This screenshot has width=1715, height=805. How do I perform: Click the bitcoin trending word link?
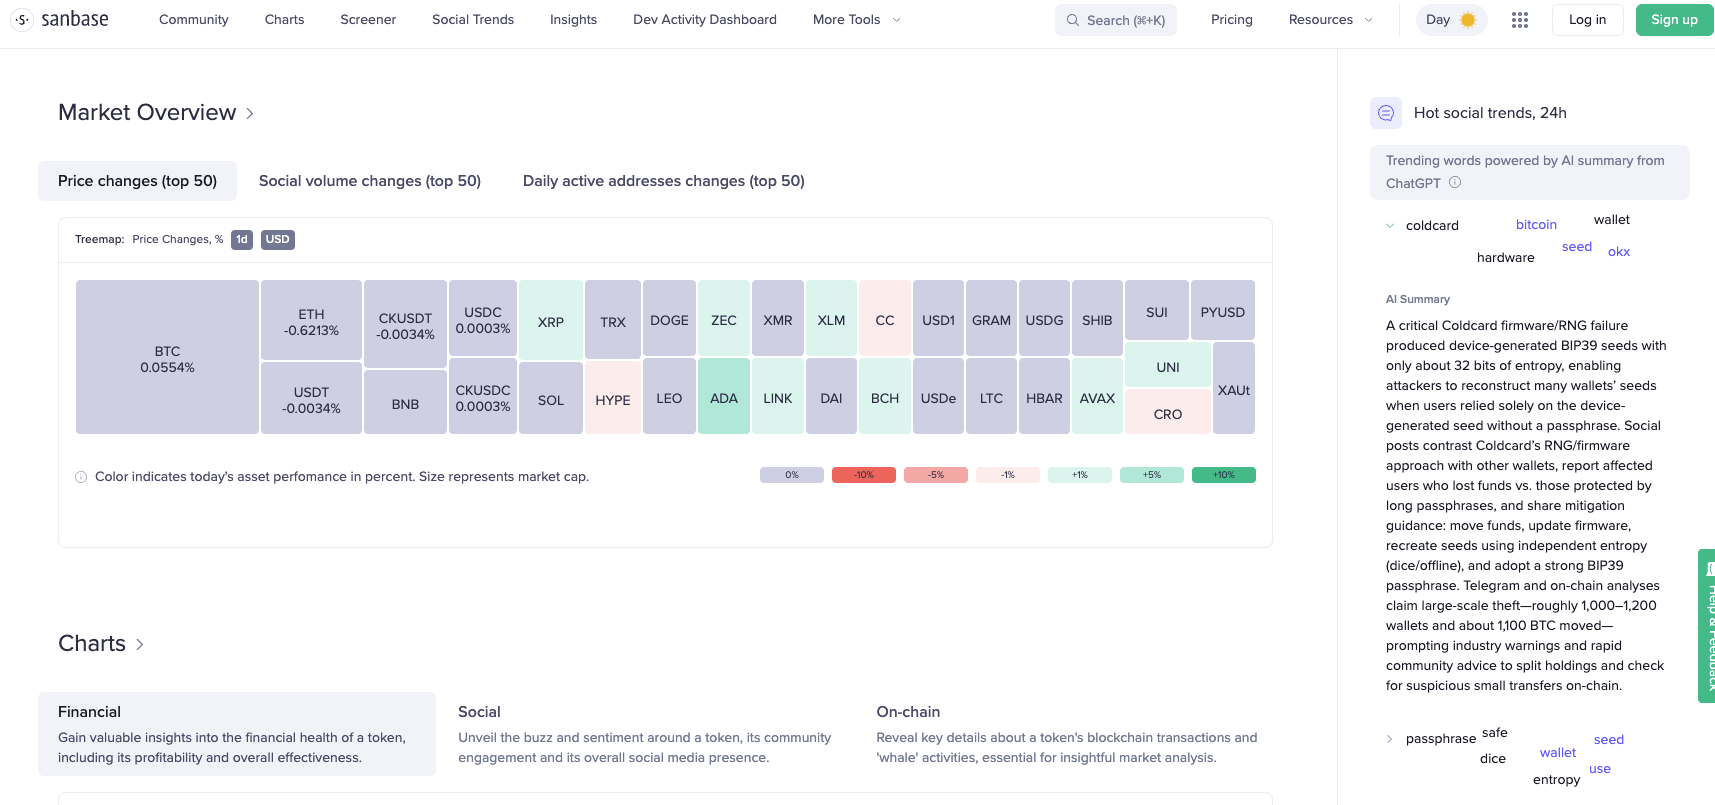pyautogui.click(x=1536, y=225)
